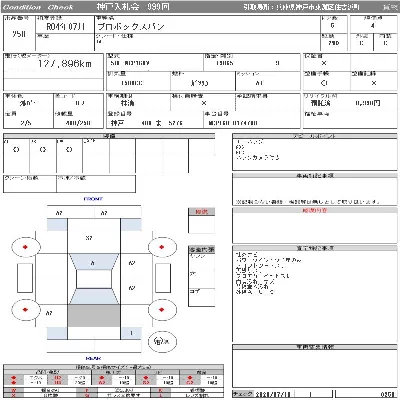Click the front-left wheel red diamond marker

coord(25,247)
